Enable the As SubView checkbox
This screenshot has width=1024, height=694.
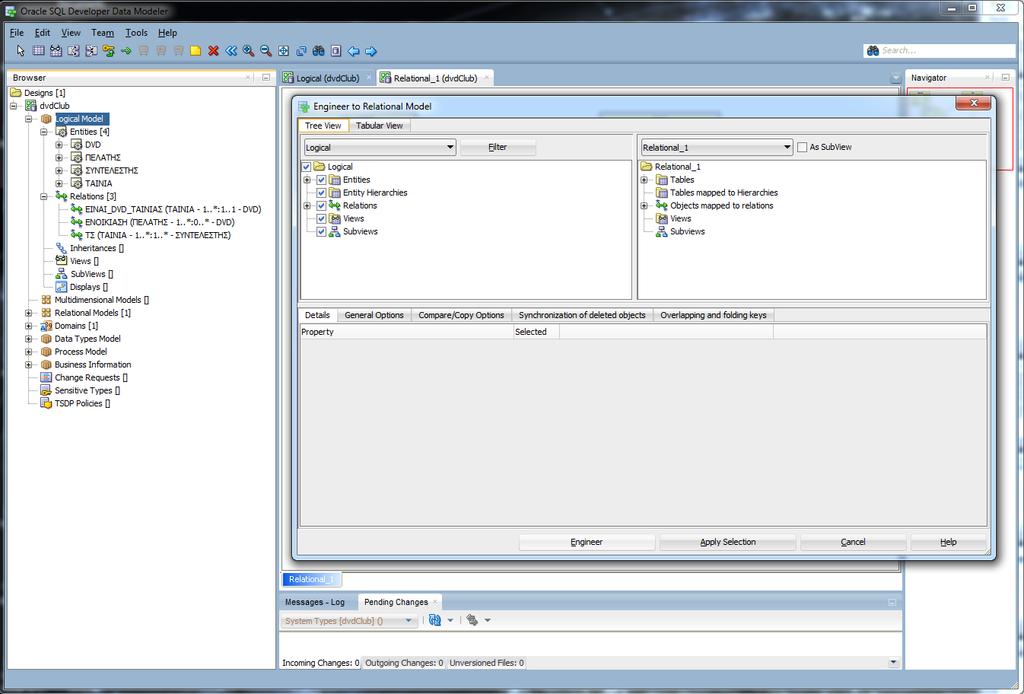click(802, 148)
